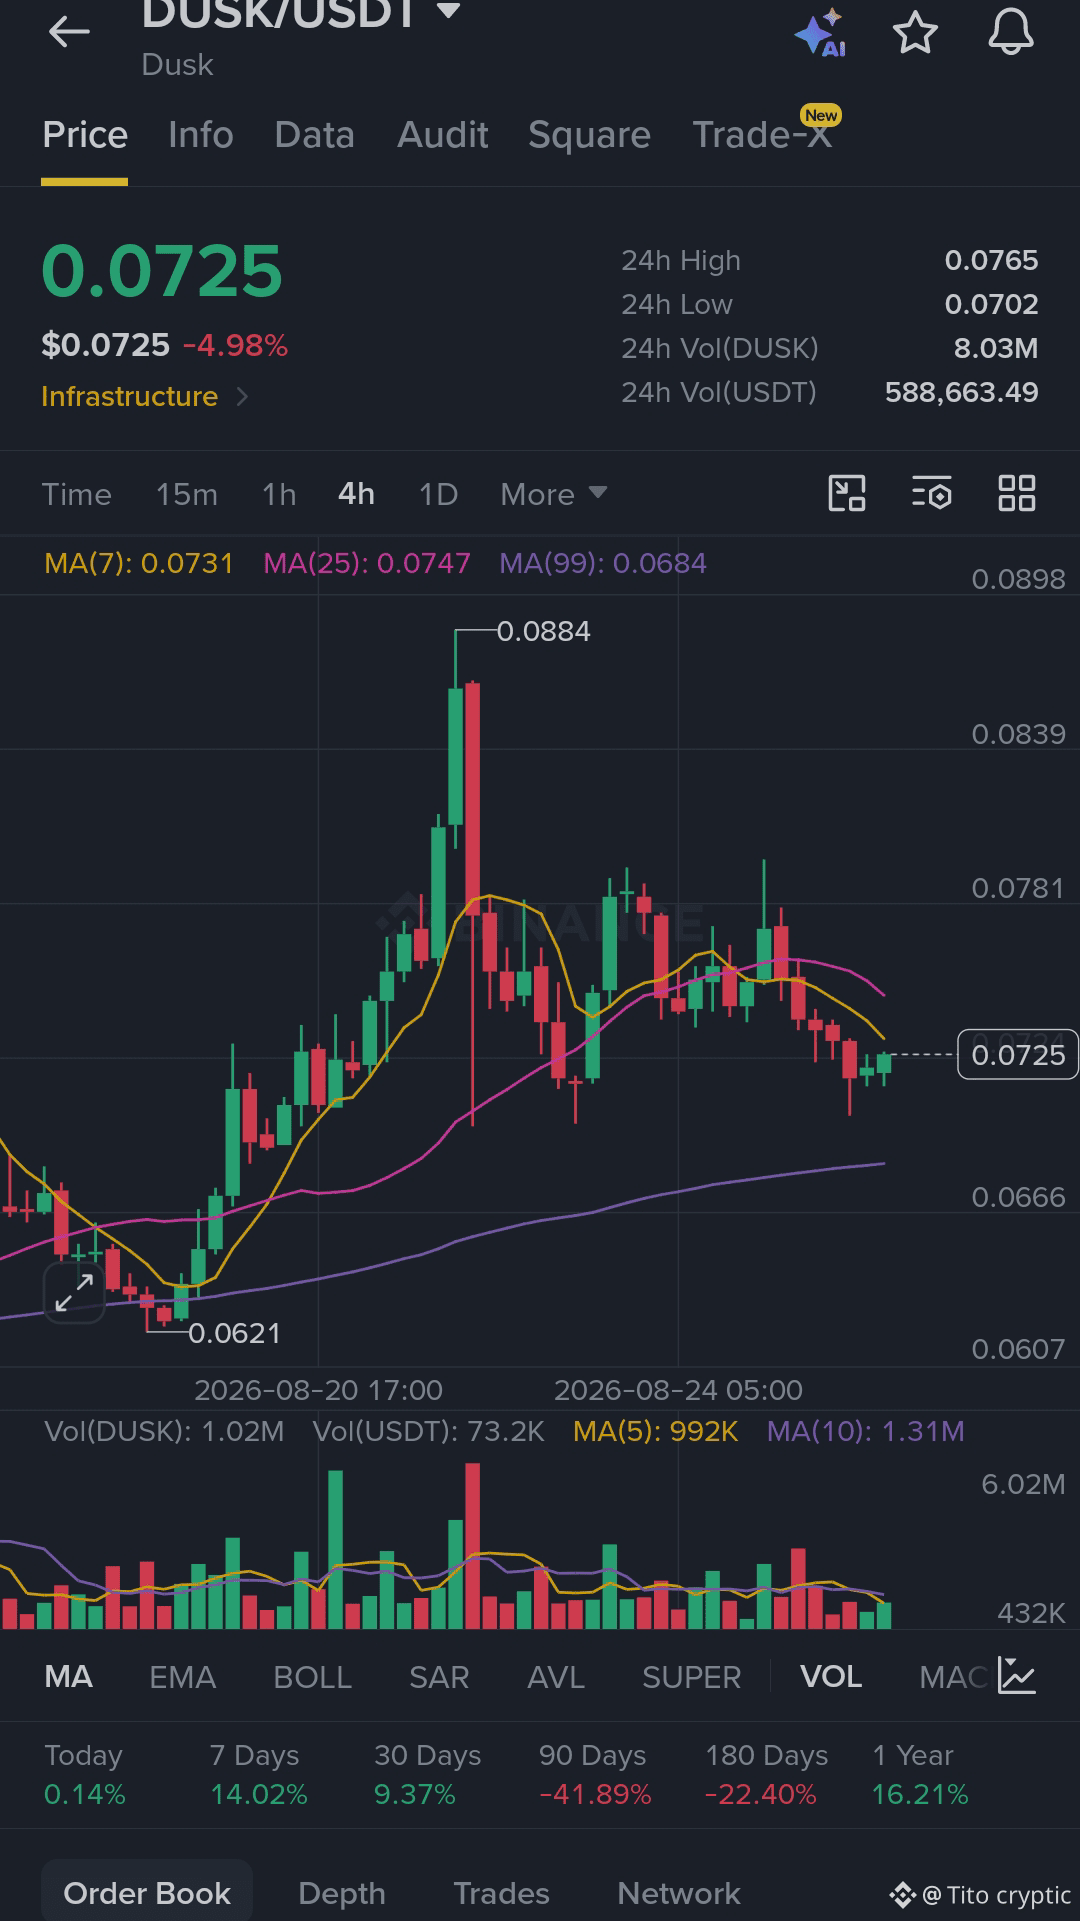Click the MA(99): 0.0684 label
The image size is (1080, 1921).
[x=603, y=563]
